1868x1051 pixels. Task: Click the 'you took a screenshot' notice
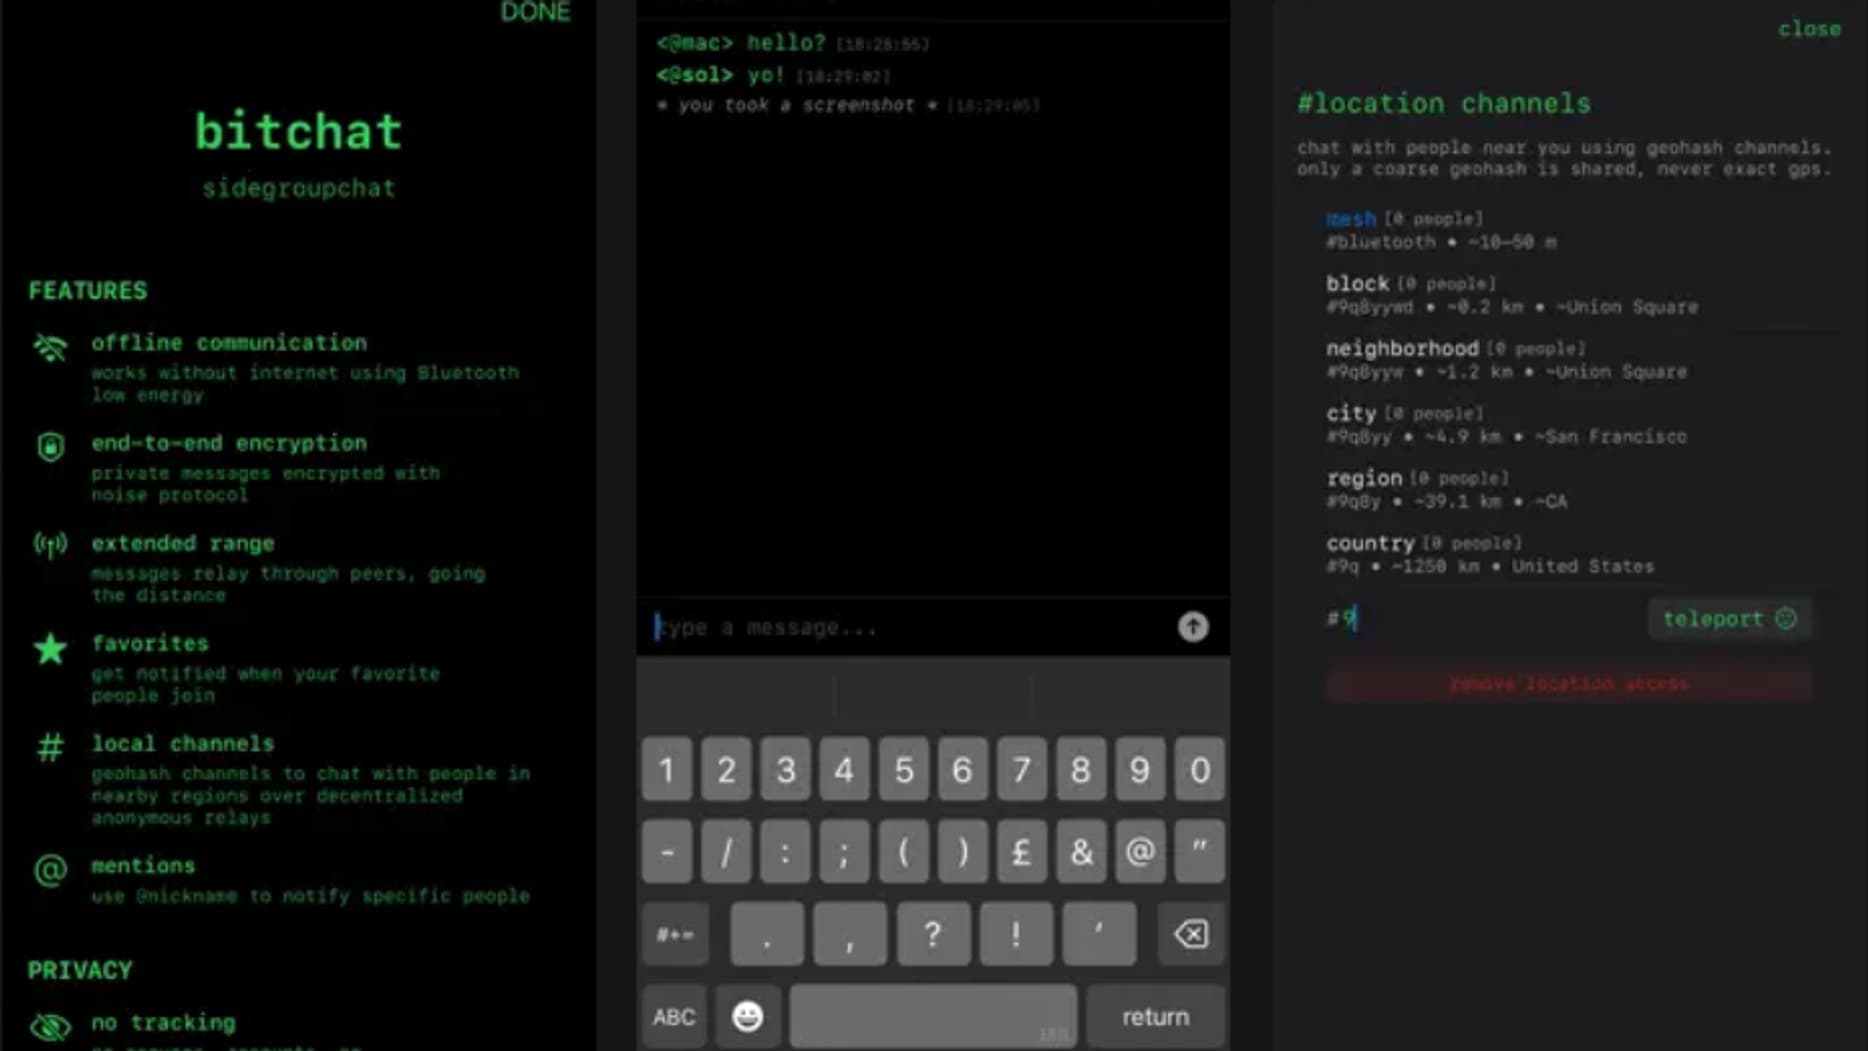click(847, 105)
